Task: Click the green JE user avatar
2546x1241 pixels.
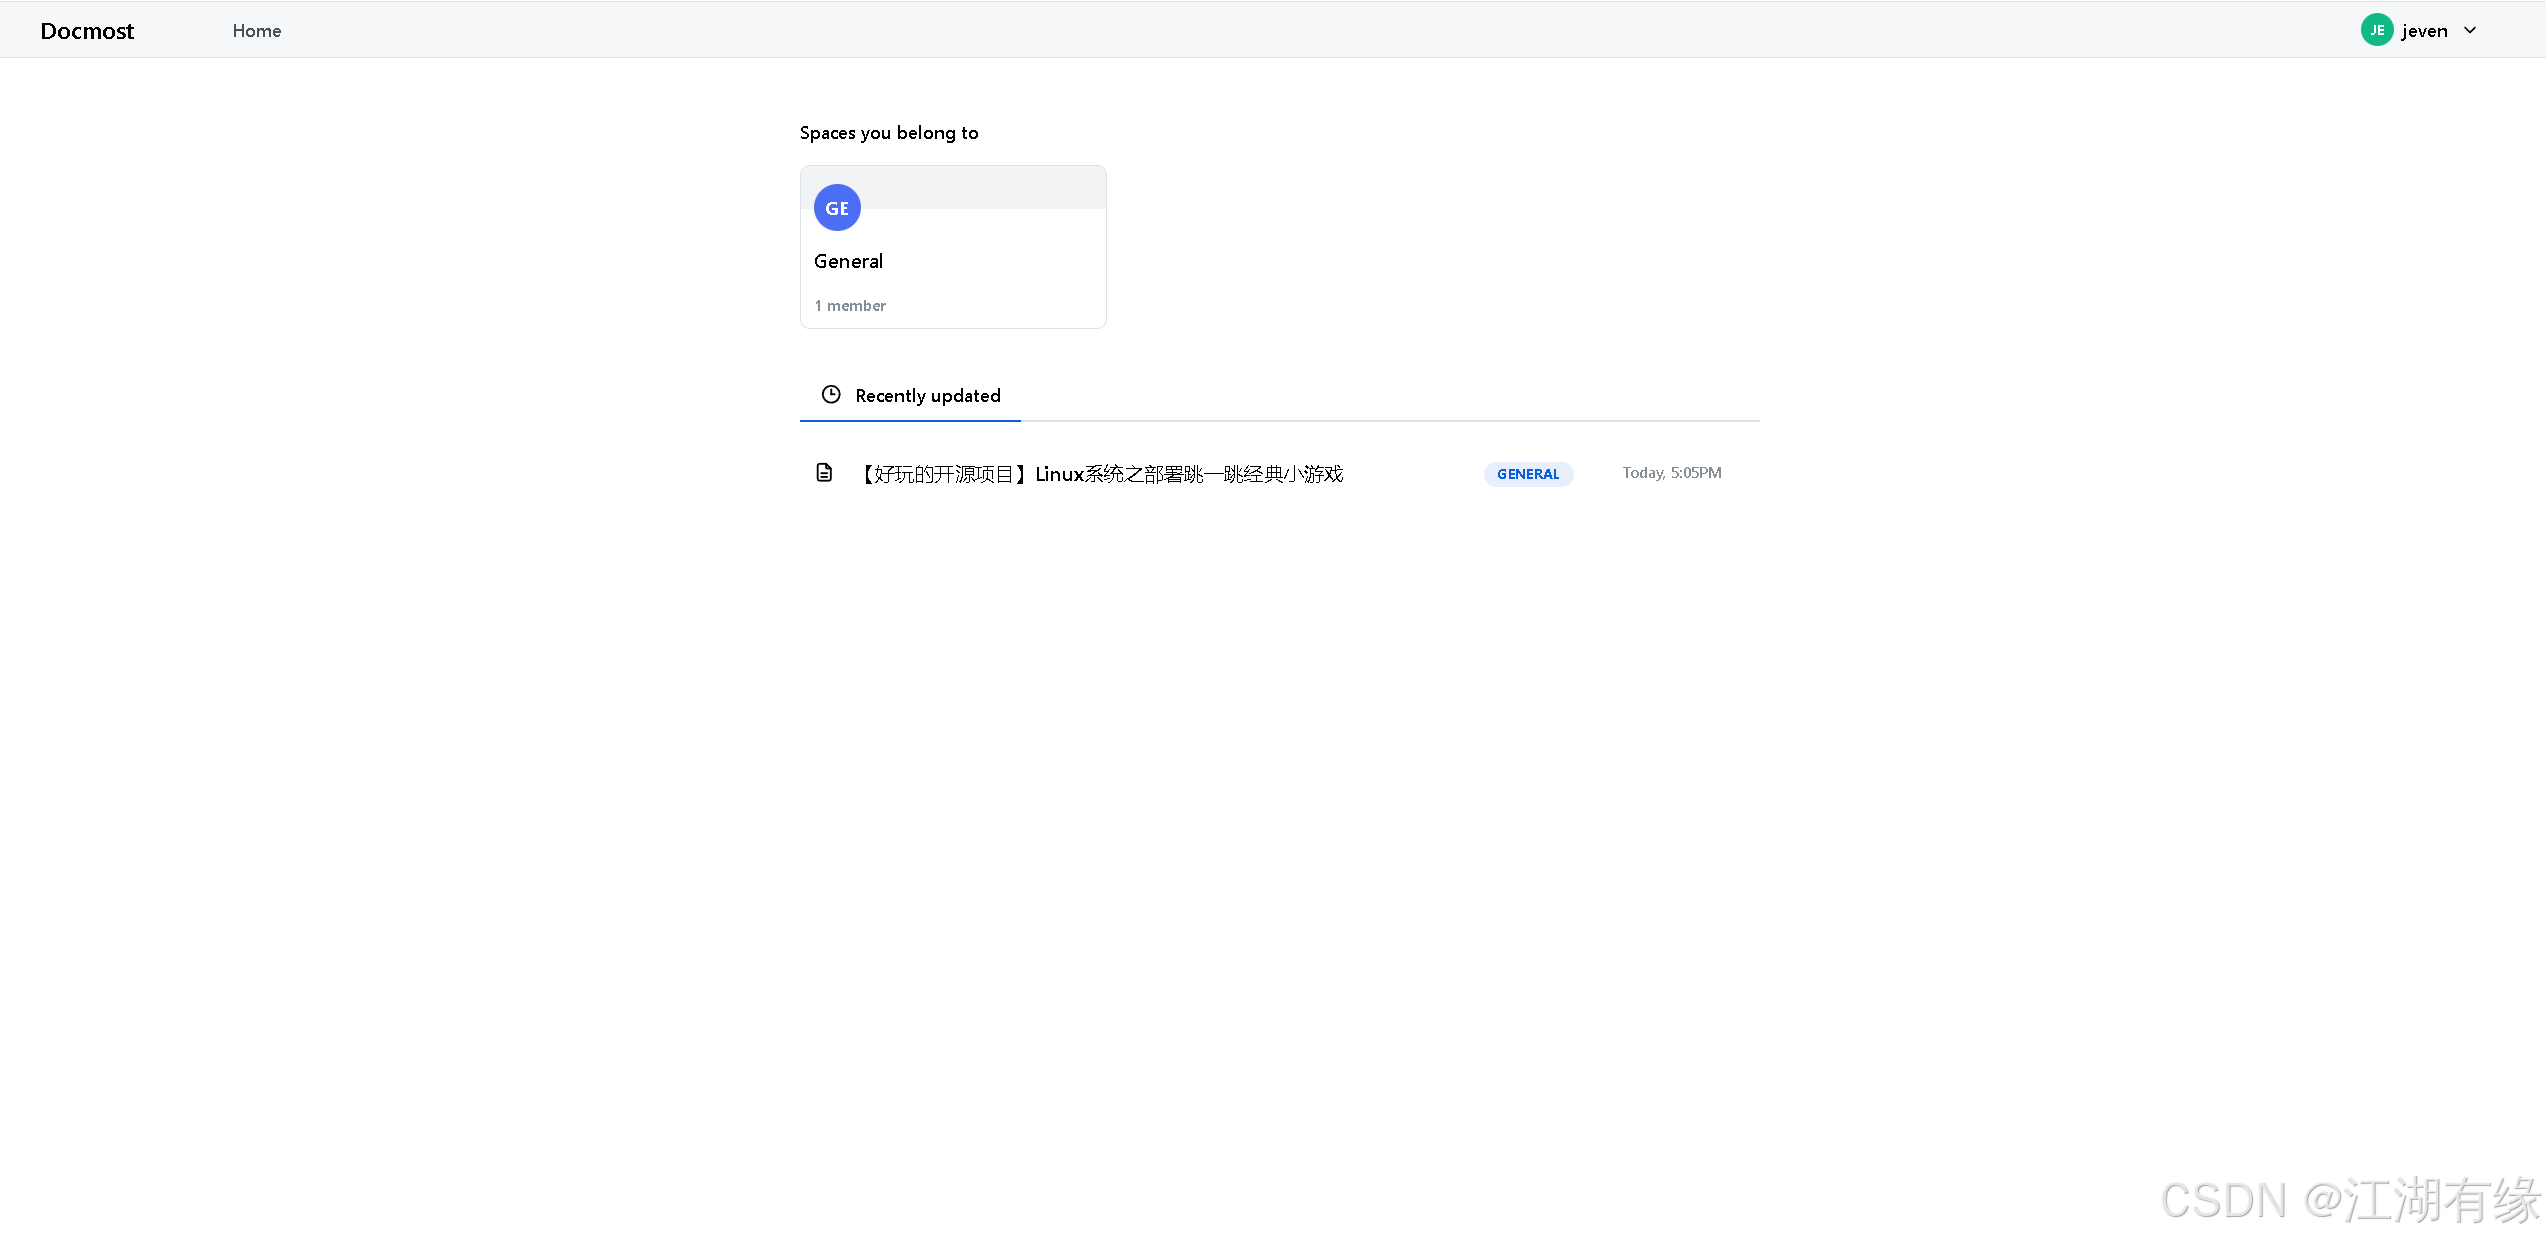Action: 2376,30
